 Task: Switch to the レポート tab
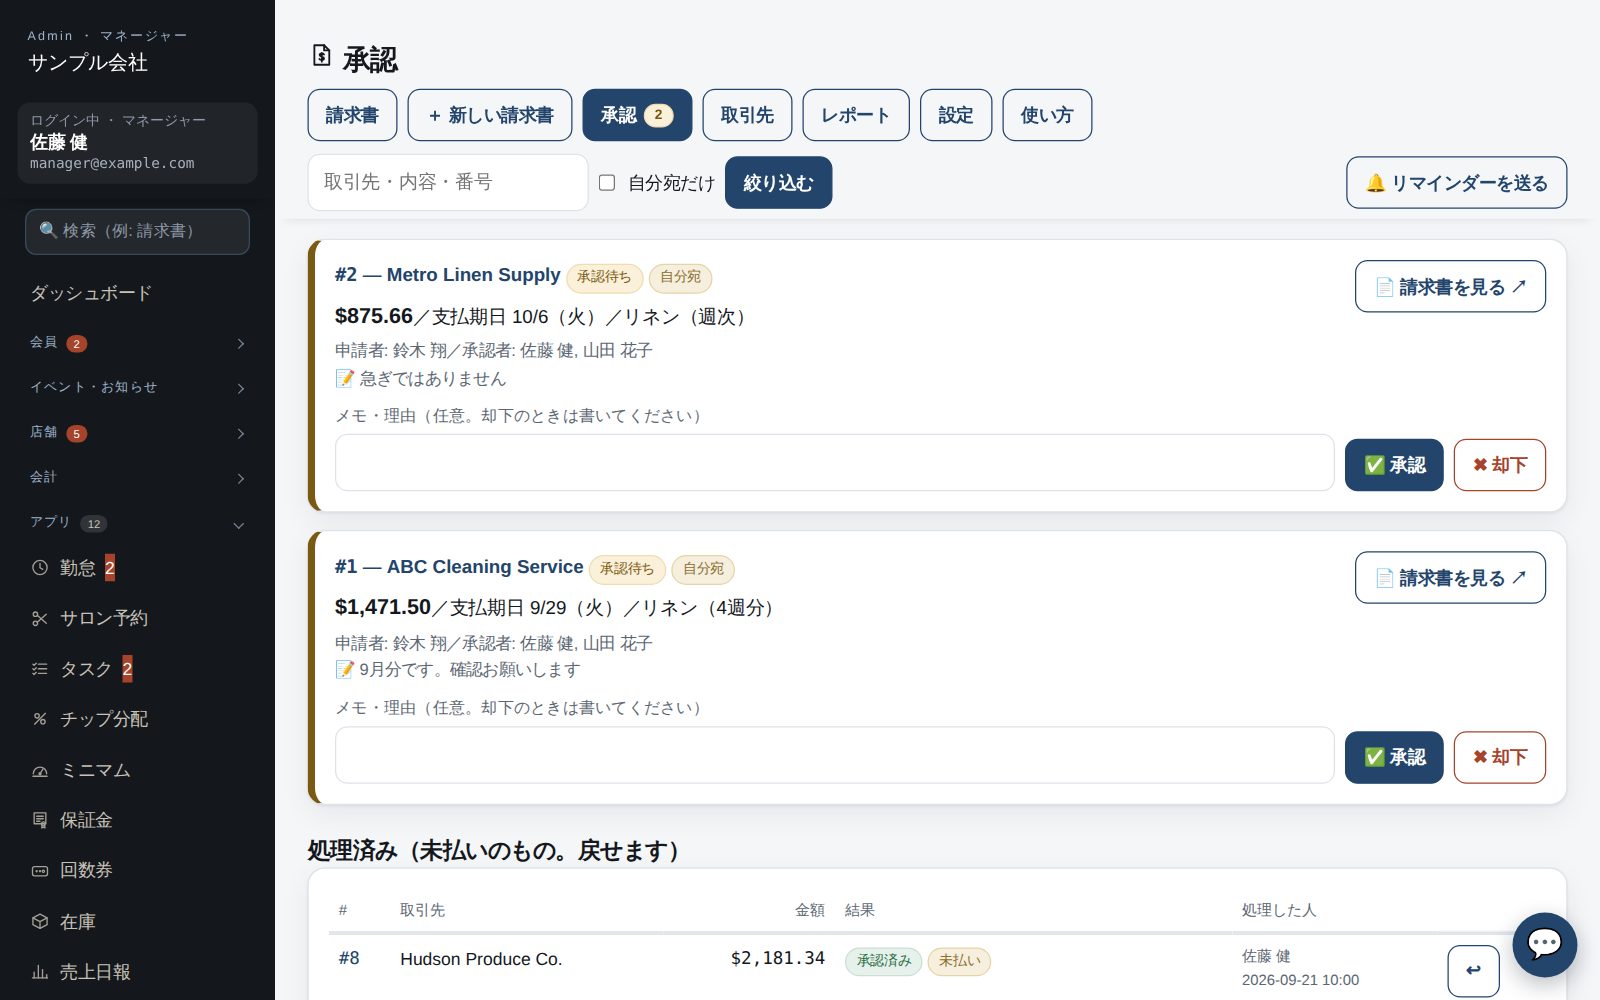coord(856,115)
